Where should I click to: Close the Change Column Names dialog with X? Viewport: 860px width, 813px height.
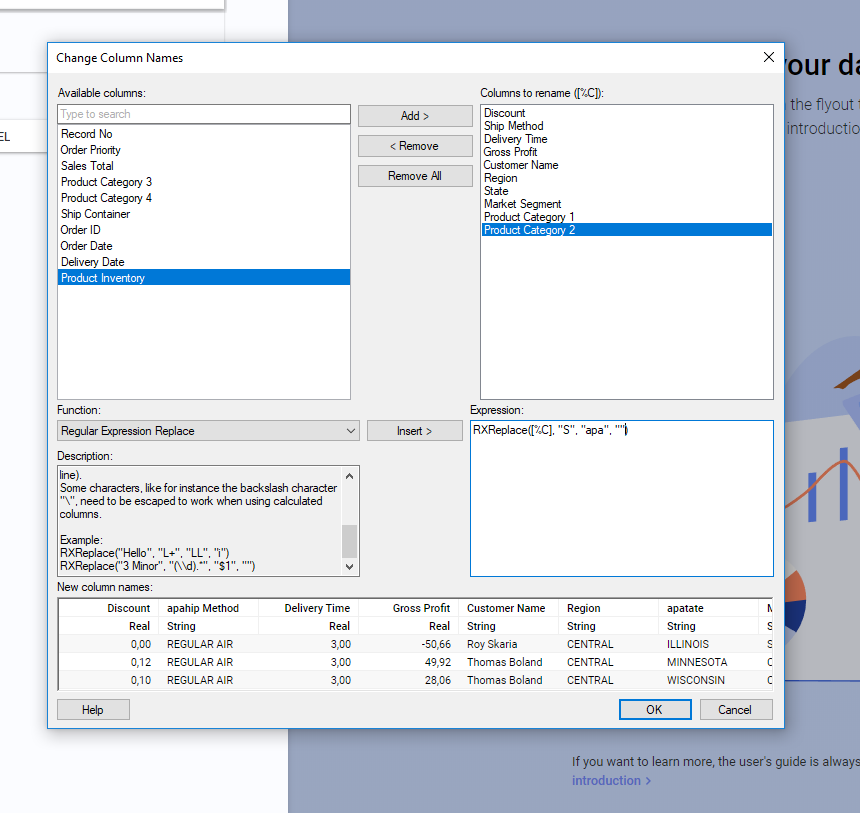pos(768,57)
